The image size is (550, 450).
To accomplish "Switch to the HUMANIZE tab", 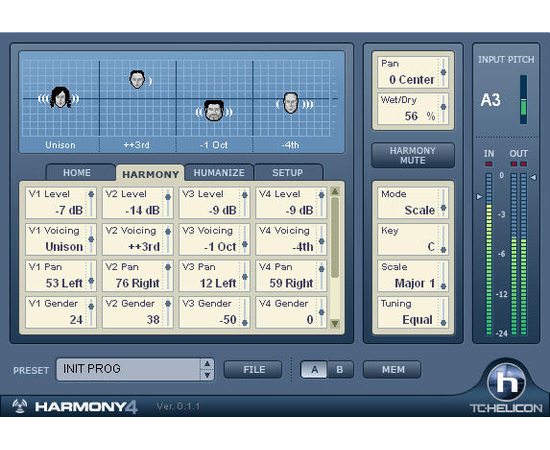I will click(219, 173).
